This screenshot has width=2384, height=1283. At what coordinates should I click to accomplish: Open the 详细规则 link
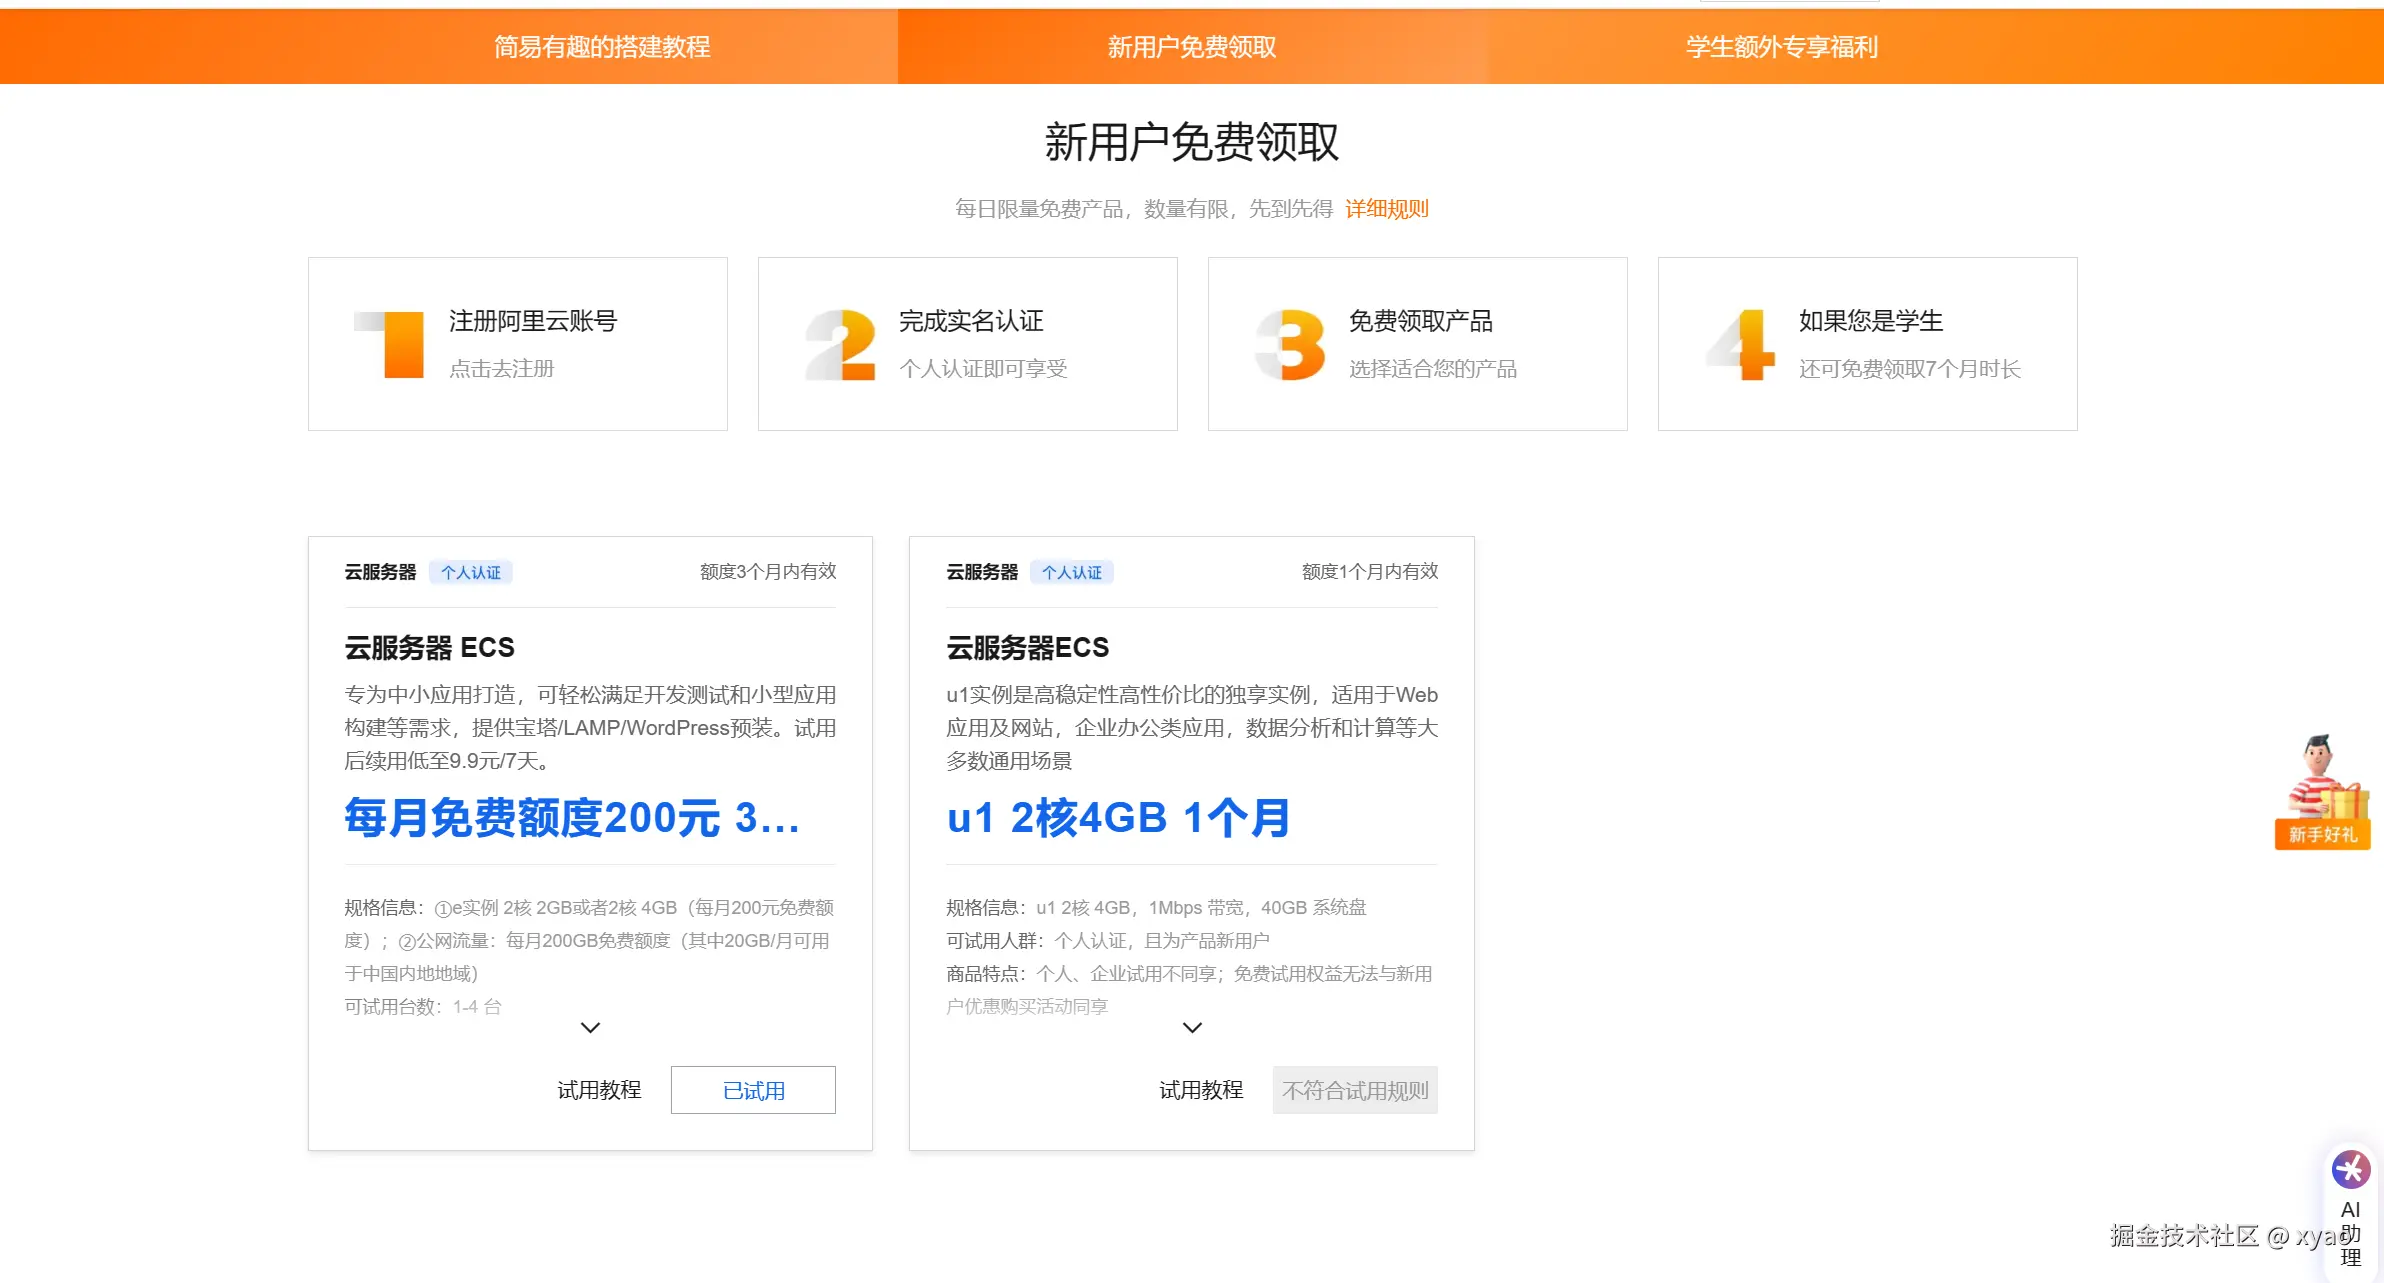pyautogui.click(x=1387, y=209)
